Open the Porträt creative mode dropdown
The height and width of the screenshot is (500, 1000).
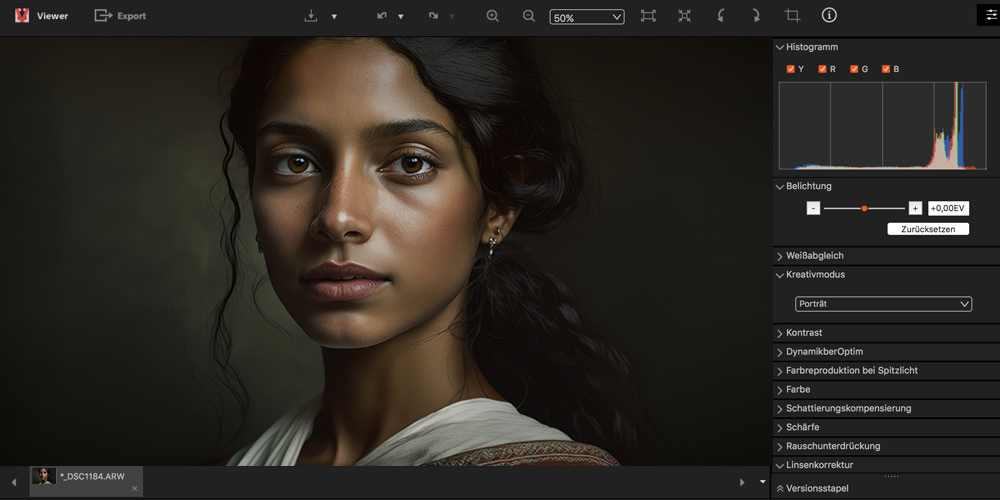point(883,304)
